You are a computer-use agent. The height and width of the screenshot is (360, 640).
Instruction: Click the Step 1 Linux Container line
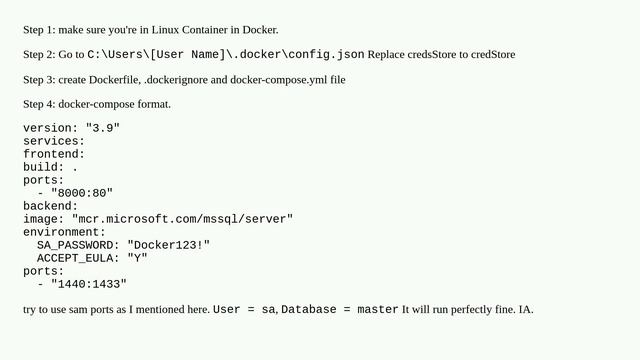(x=151, y=30)
